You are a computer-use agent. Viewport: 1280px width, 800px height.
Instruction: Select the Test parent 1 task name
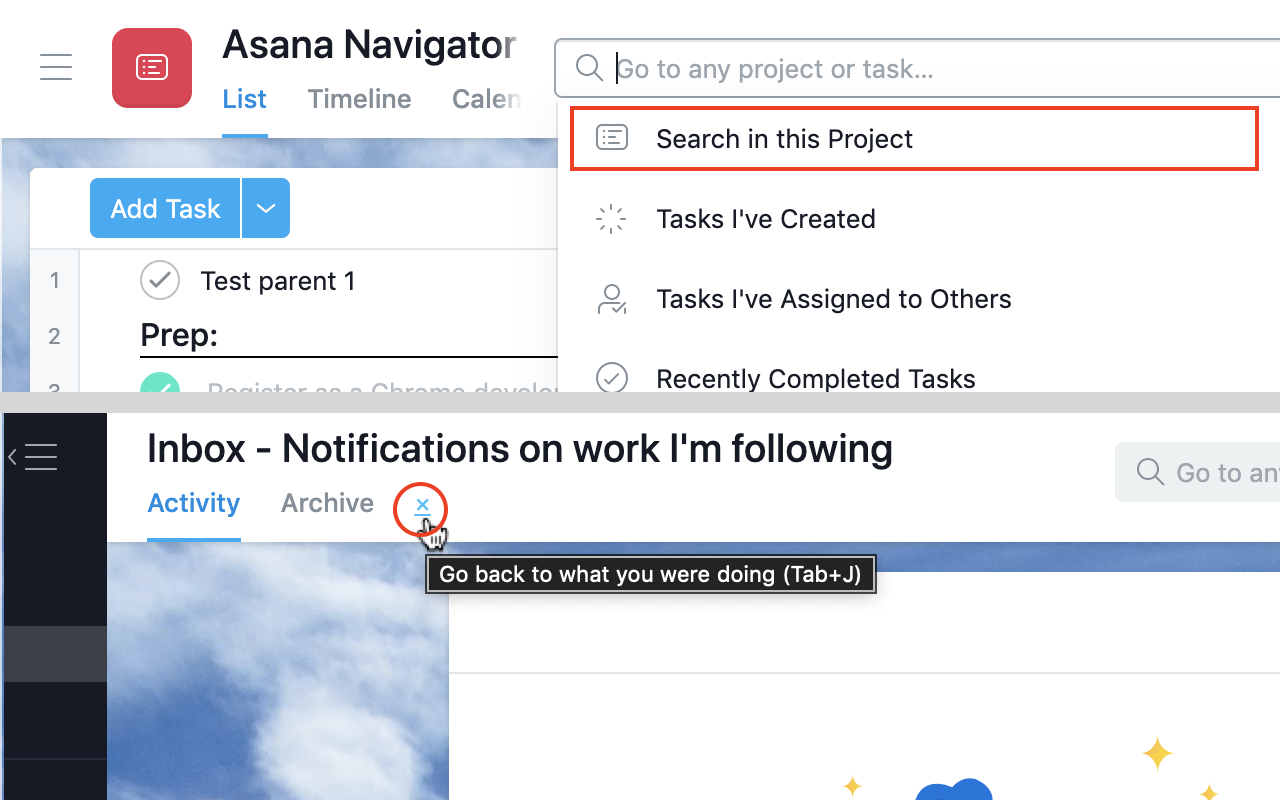click(278, 281)
